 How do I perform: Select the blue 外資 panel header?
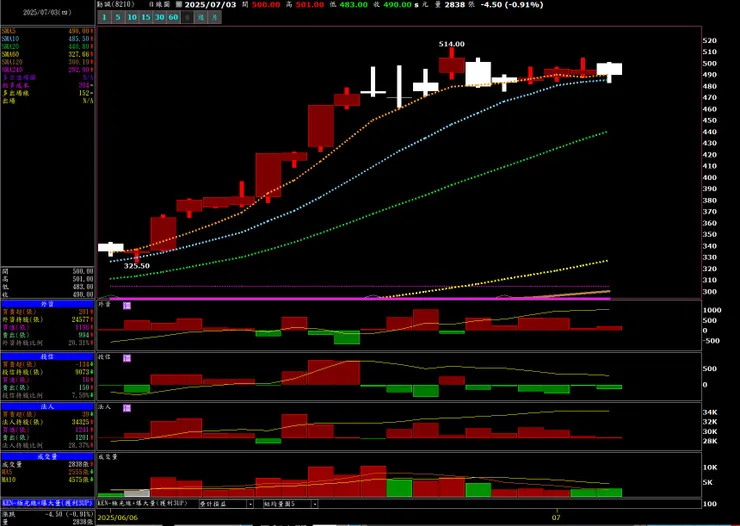[x=48, y=304]
